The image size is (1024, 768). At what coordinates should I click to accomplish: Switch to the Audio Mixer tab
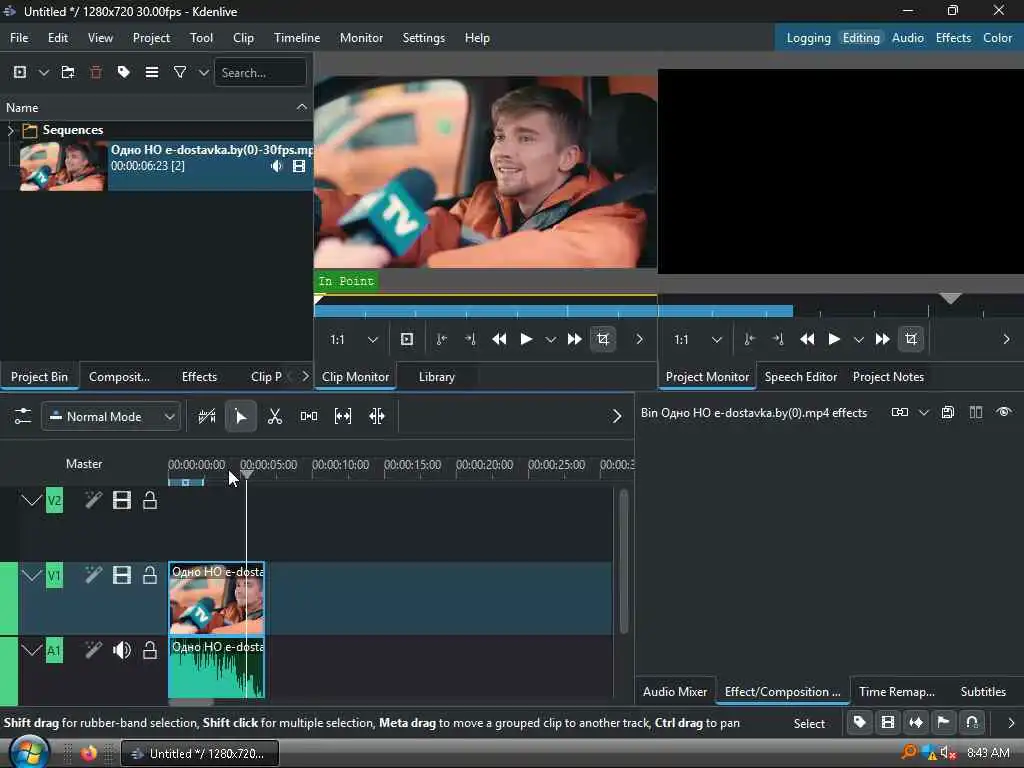(675, 692)
